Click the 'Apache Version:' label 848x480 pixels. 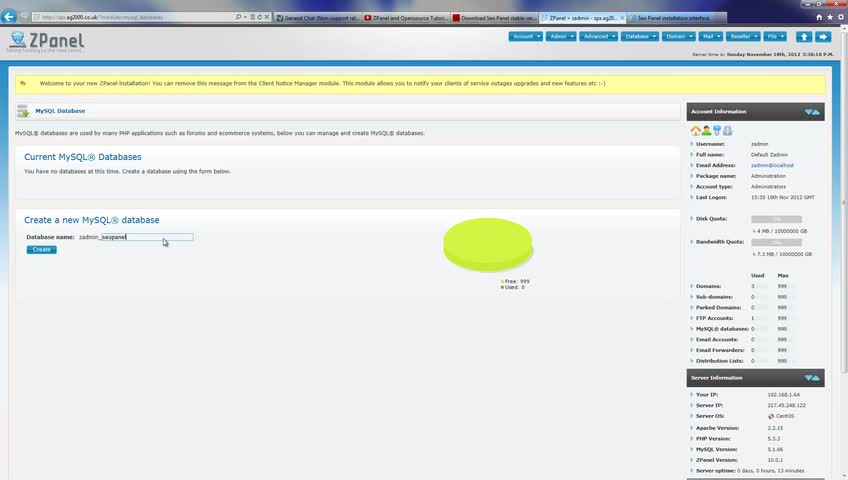(717, 428)
